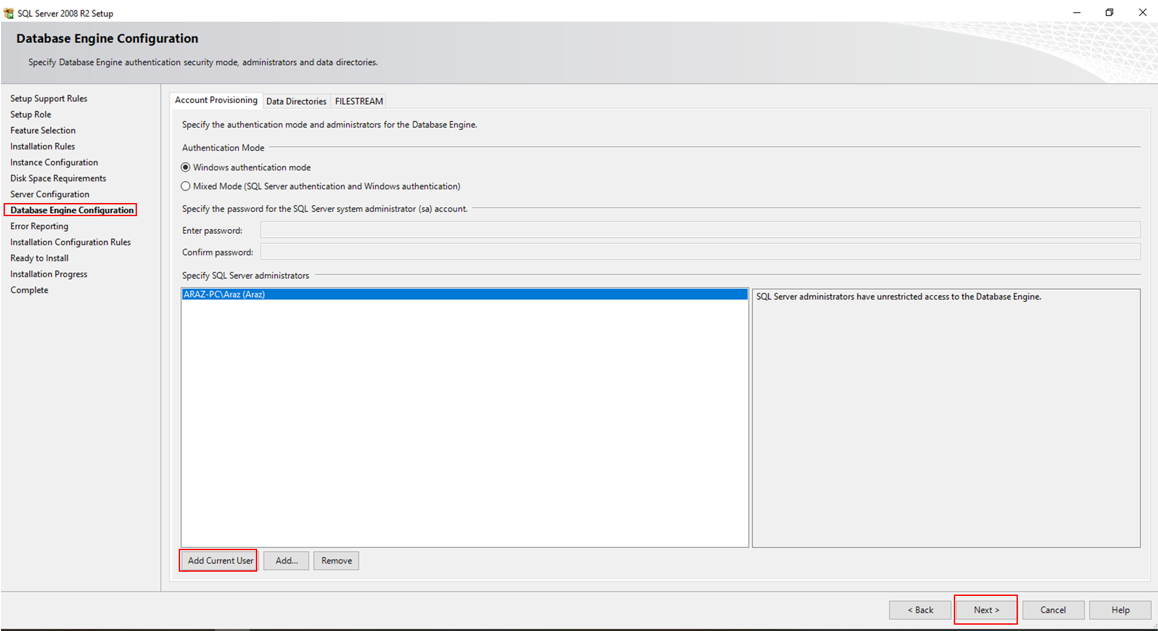The width and height of the screenshot is (1158, 631).
Task: Click the Confirm password field
Action: pos(700,252)
